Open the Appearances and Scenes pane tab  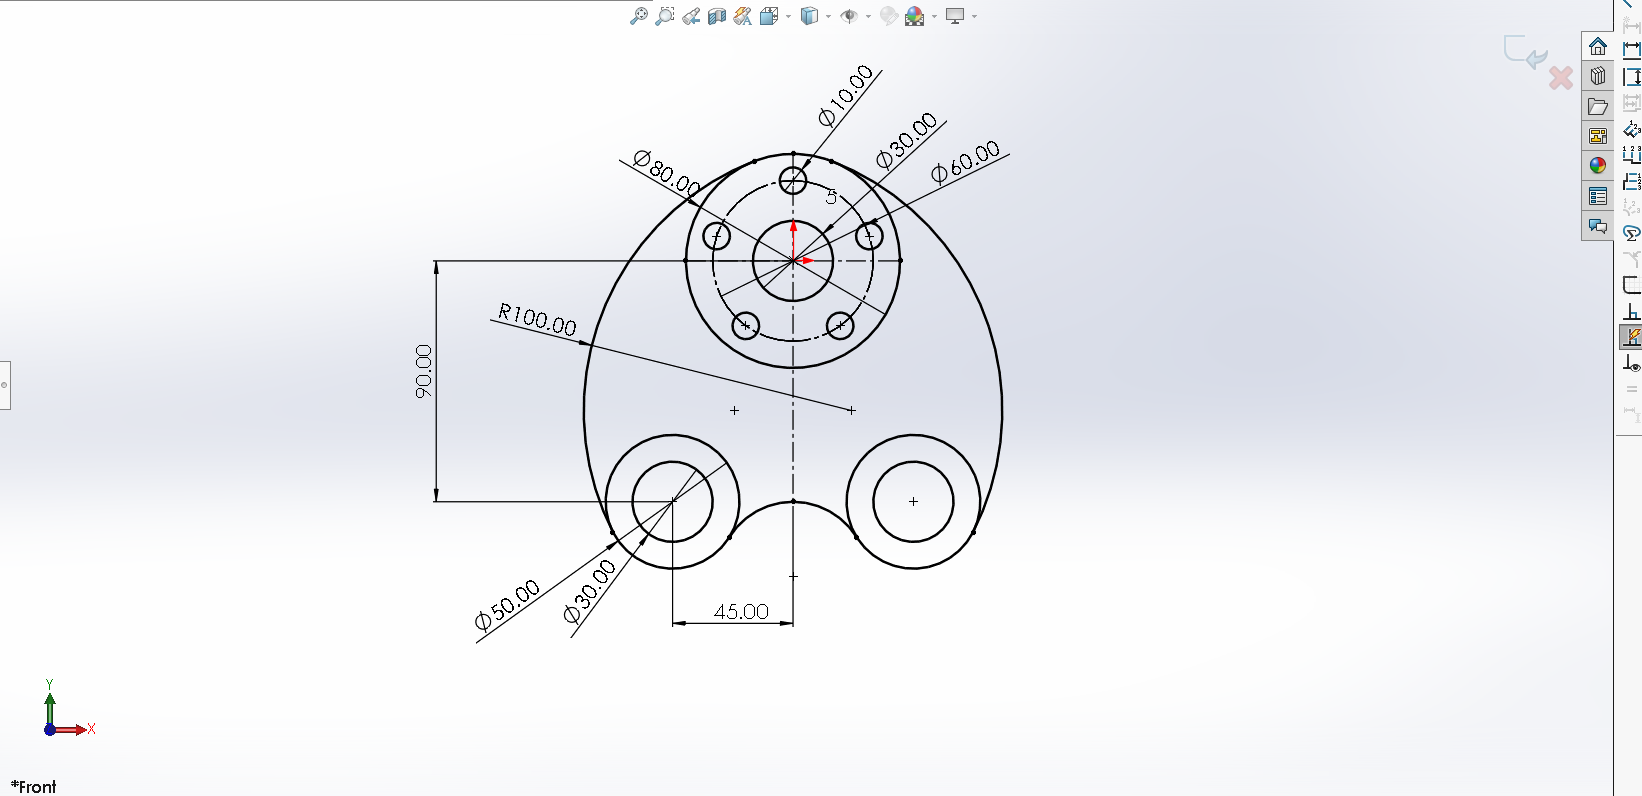[1597, 165]
